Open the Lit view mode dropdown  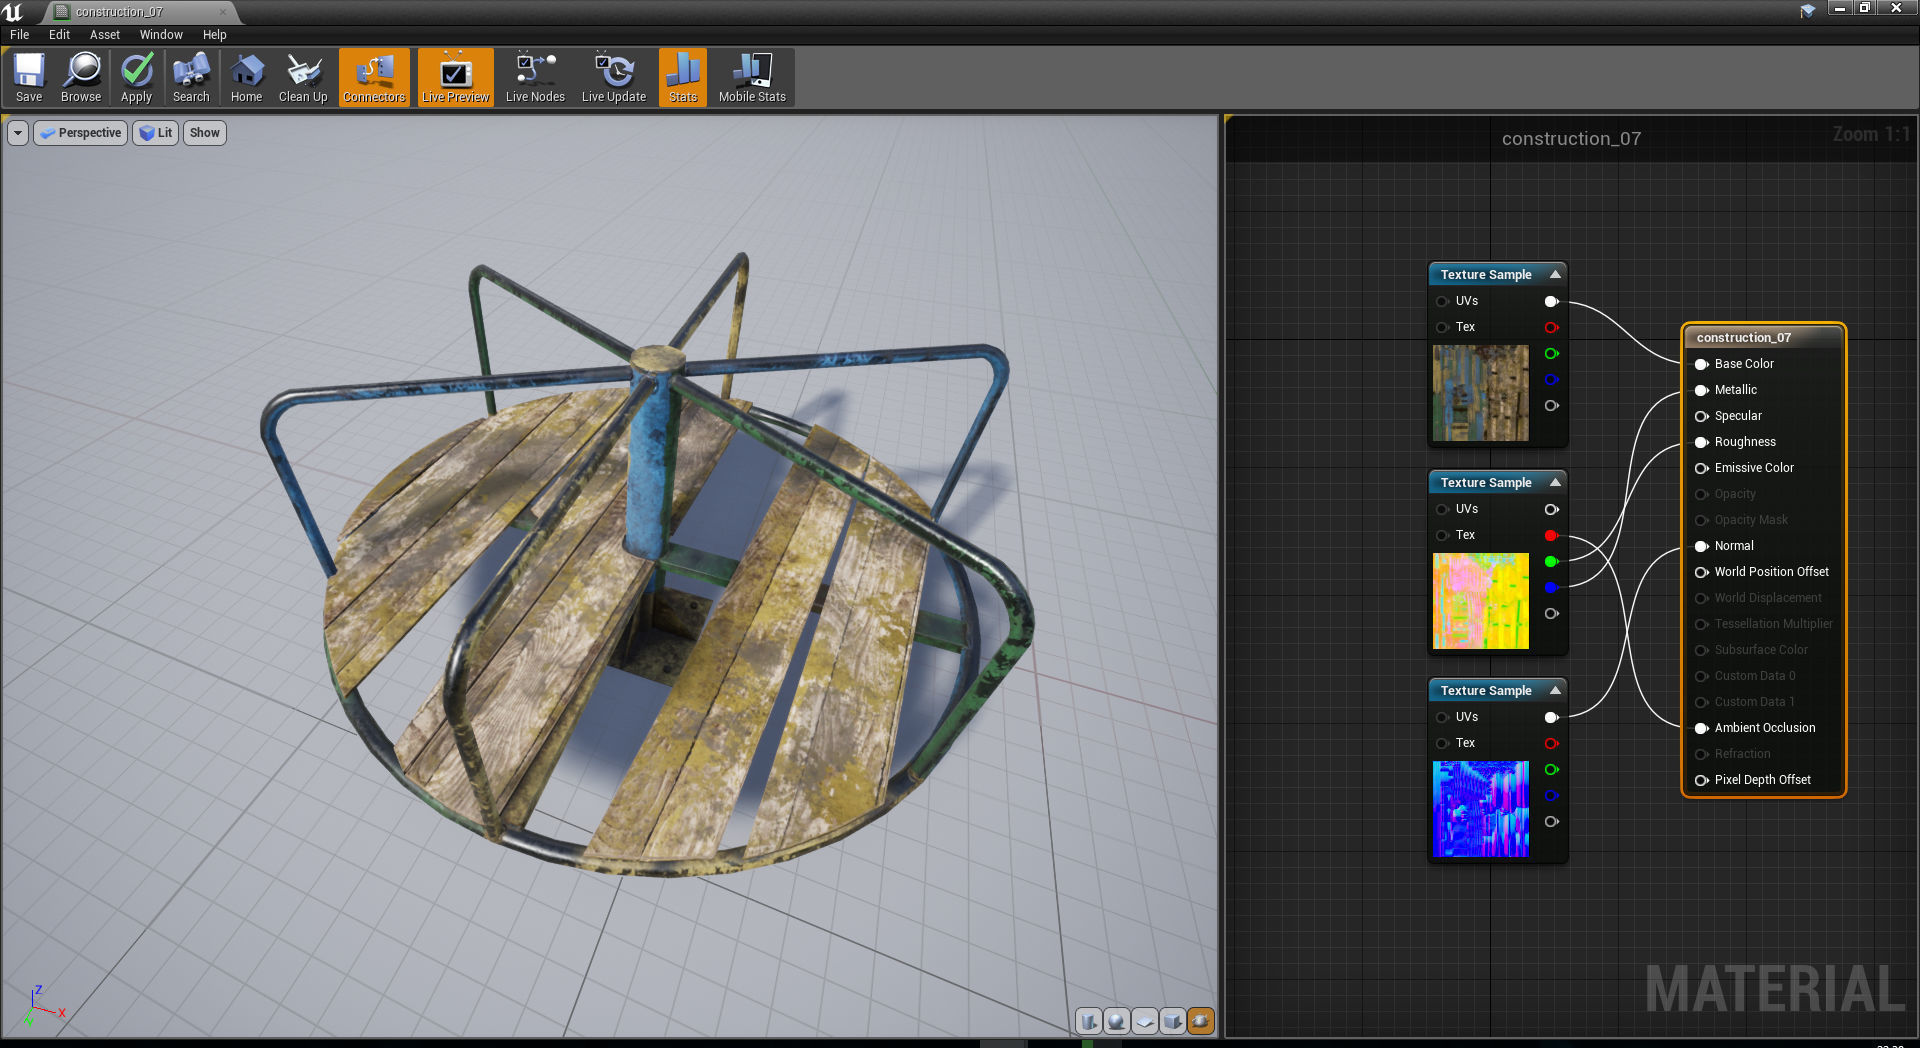tap(156, 133)
